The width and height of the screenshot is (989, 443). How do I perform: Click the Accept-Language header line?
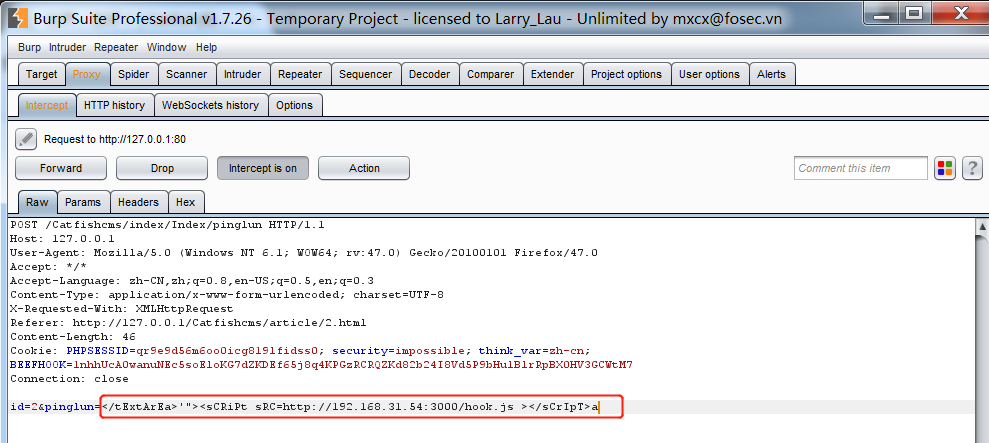click(192, 280)
